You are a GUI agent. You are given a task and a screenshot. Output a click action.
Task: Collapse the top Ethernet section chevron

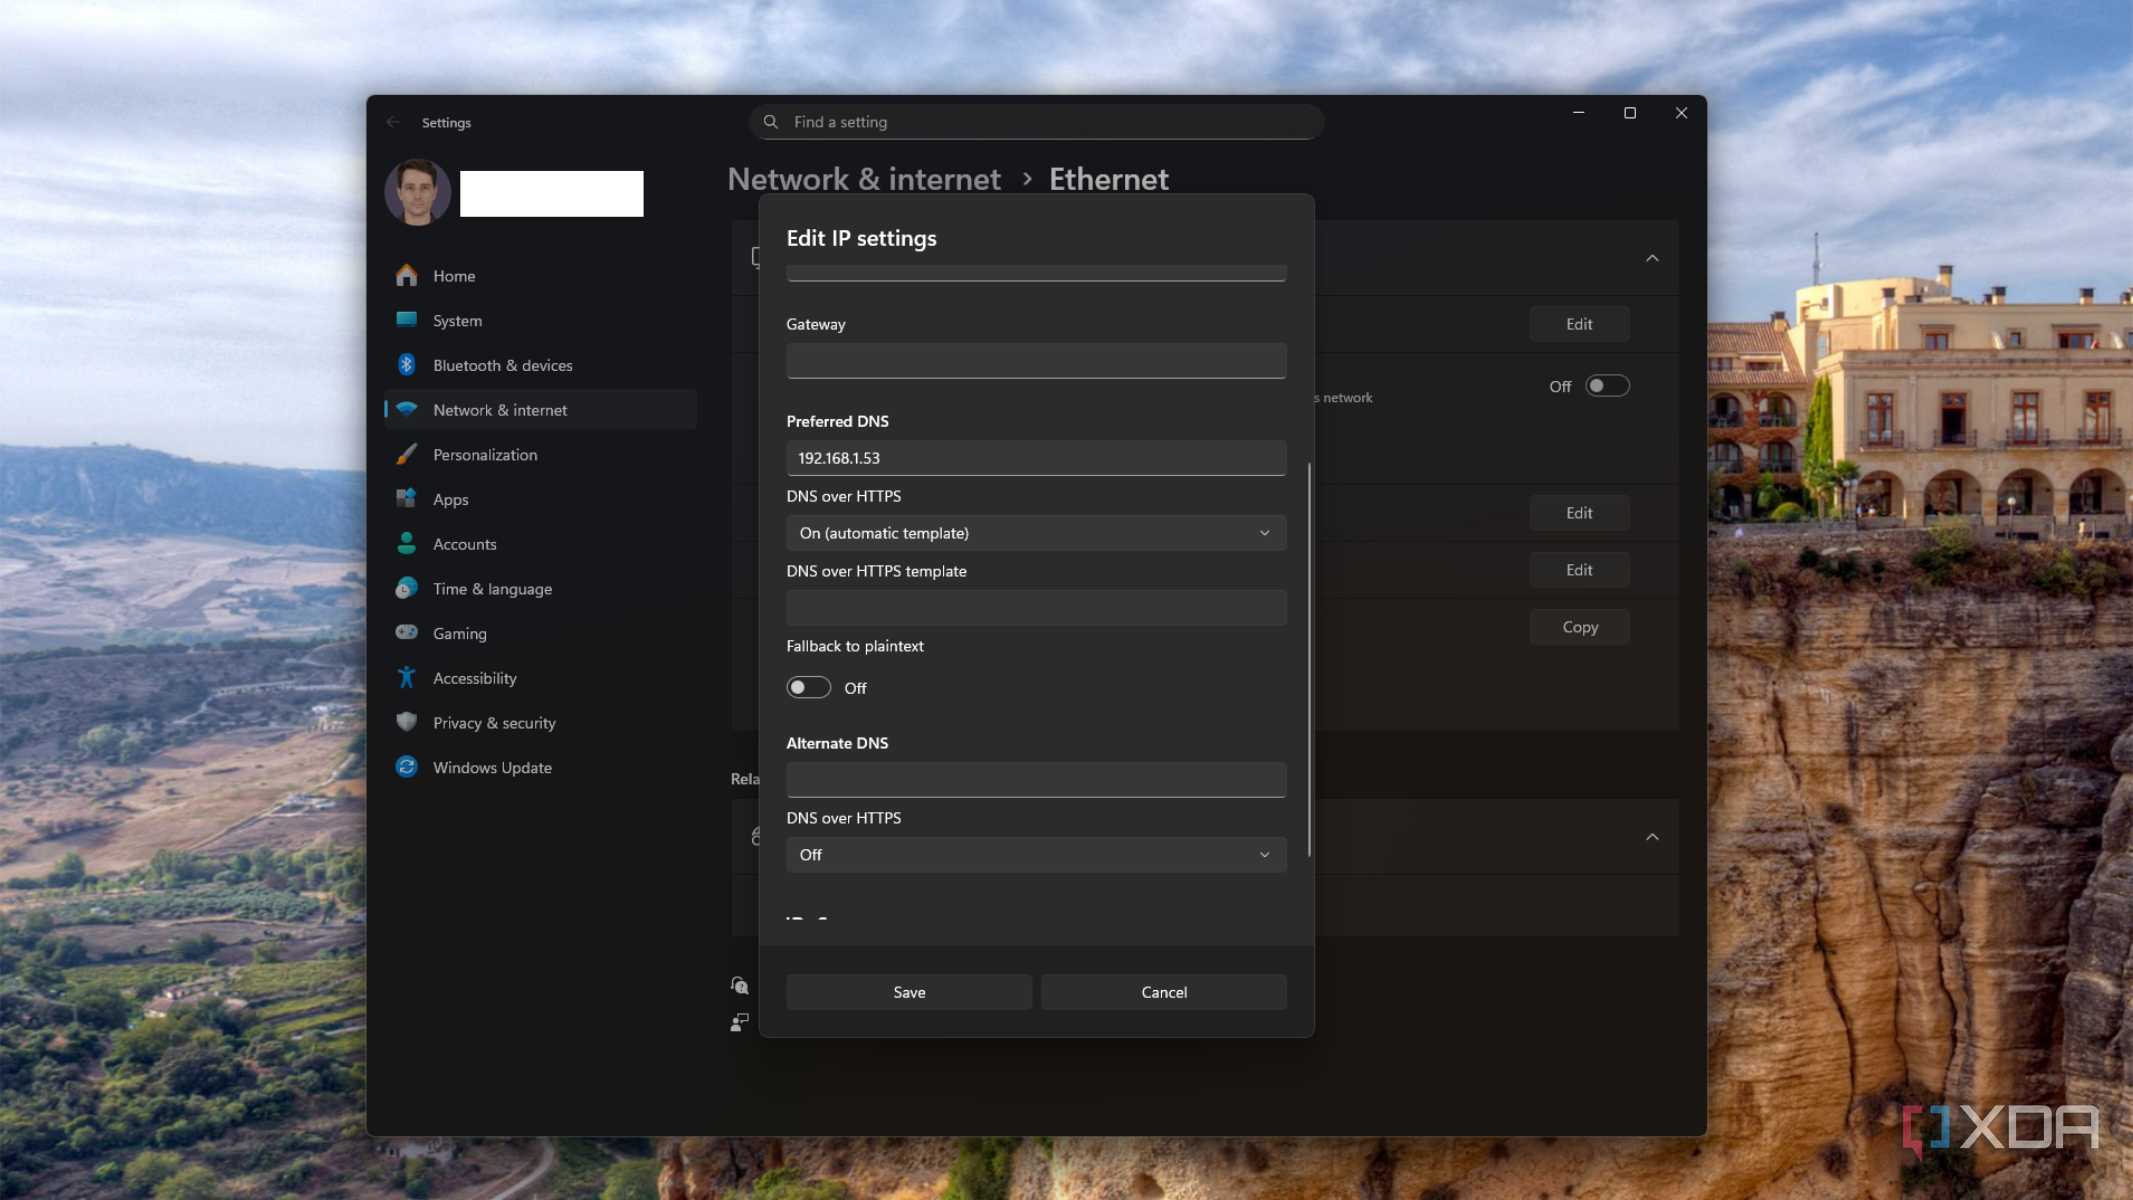pos(1652,258)
